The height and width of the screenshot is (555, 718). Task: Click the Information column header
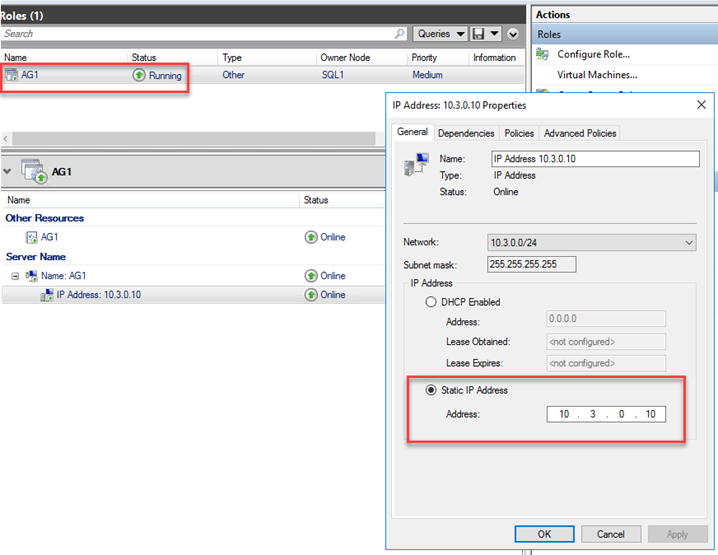point(496,57)
